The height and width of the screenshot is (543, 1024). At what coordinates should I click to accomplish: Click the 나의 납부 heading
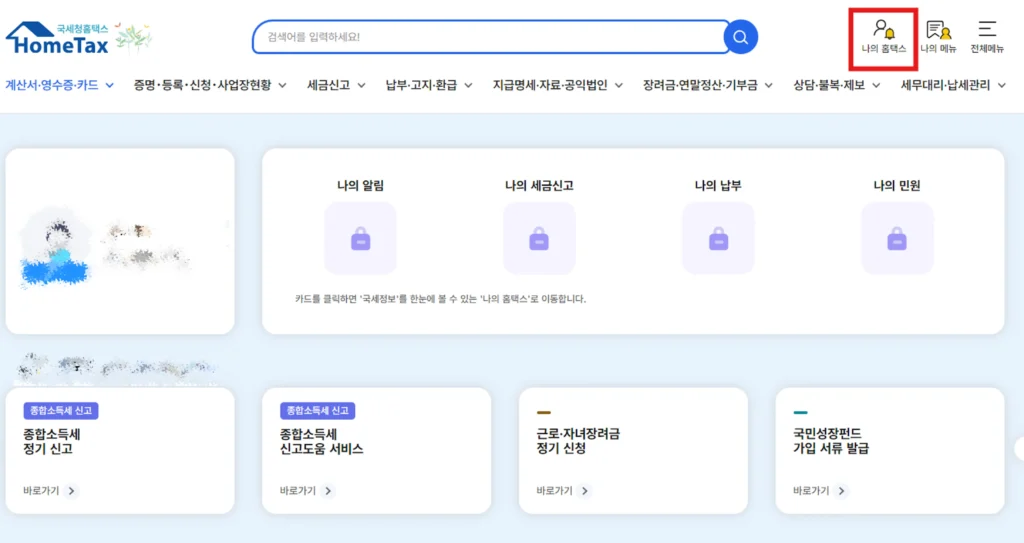pos(718,186)
